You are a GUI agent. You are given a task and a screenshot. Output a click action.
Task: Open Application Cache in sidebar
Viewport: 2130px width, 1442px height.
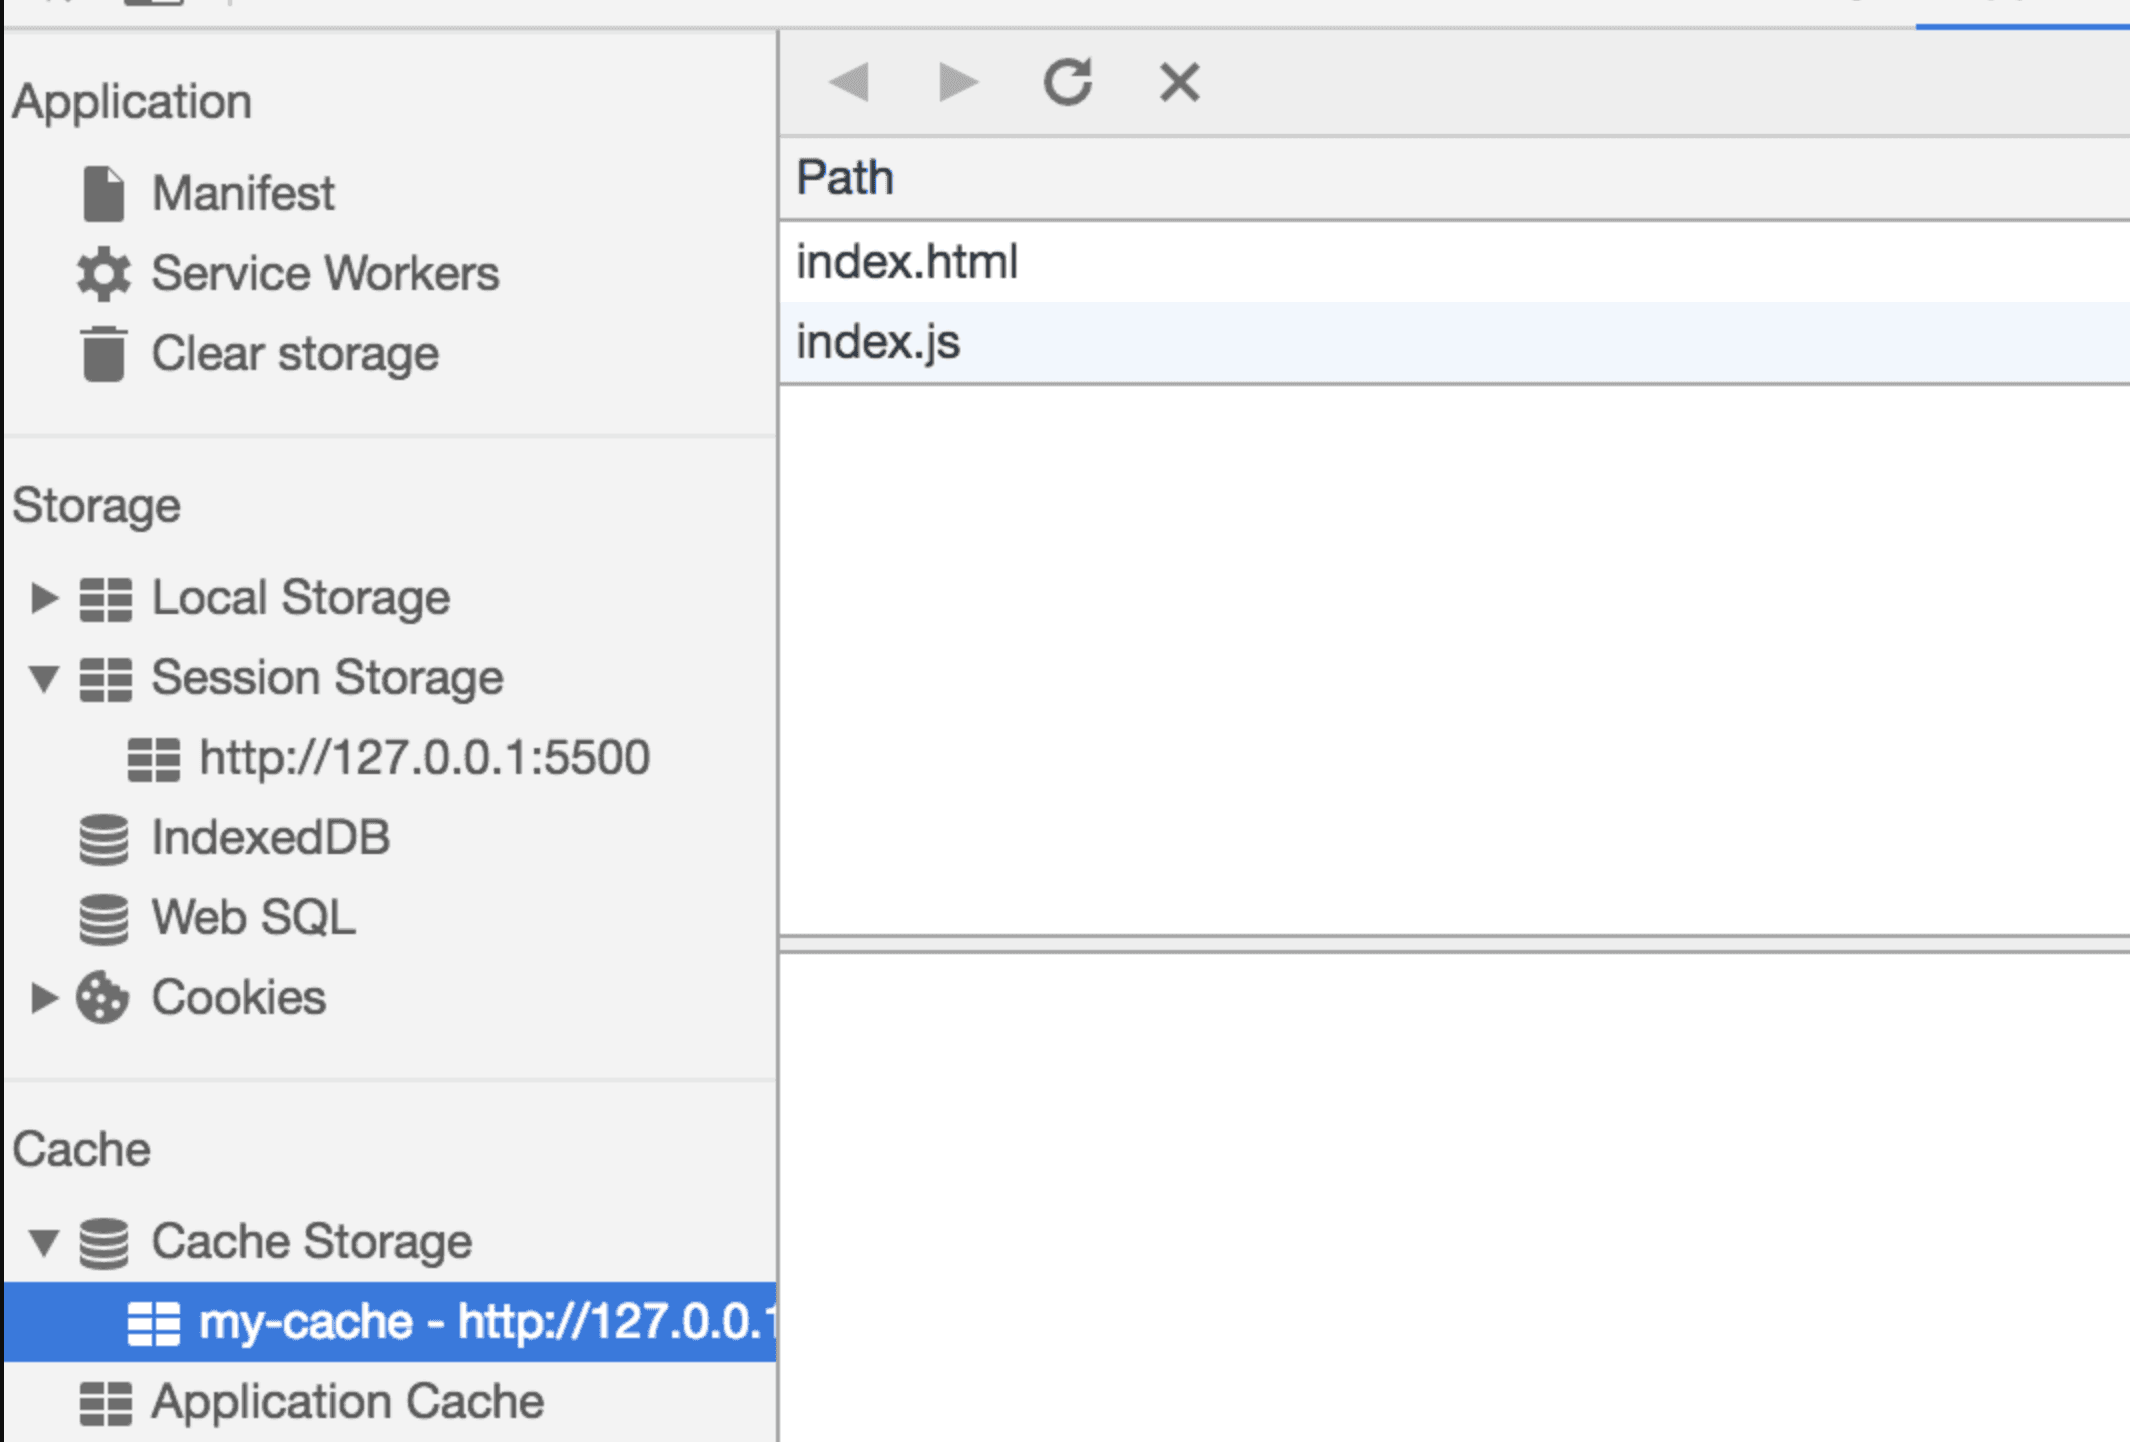347,1402
